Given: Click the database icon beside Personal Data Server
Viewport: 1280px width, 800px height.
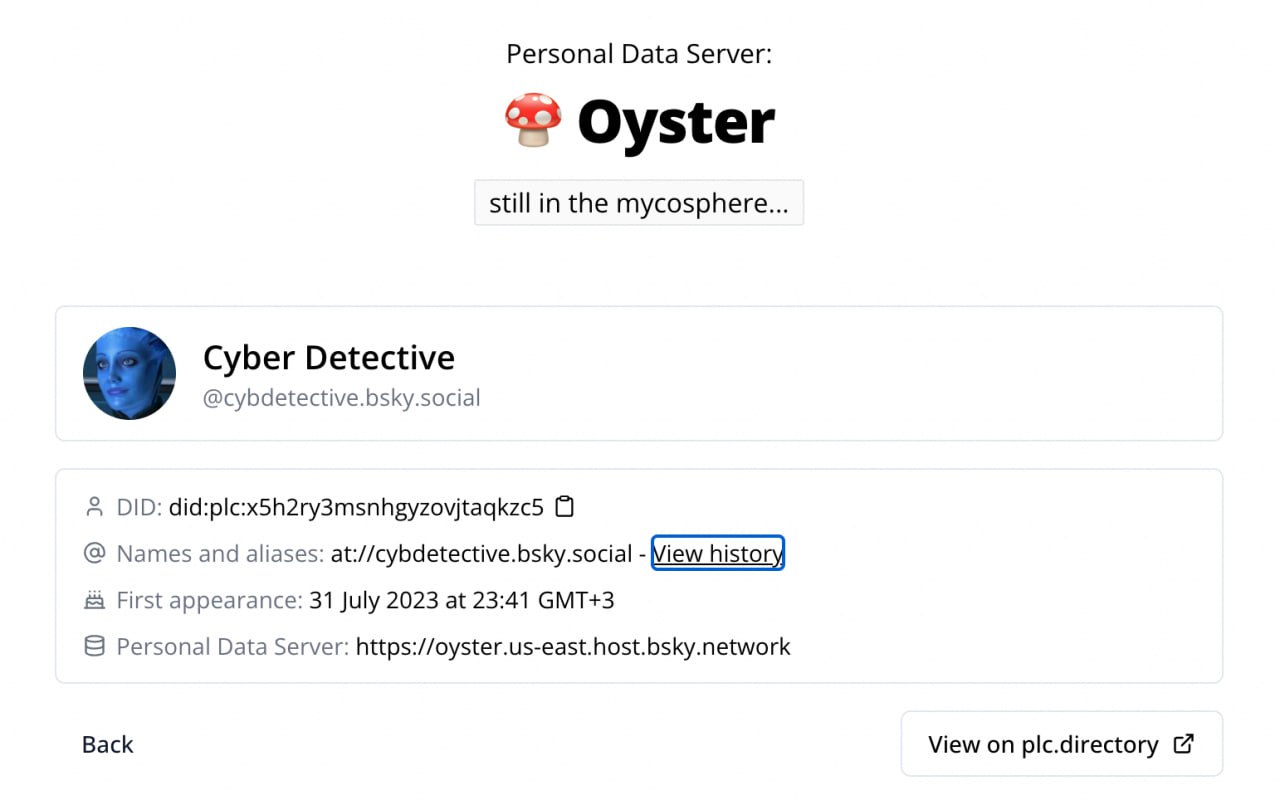Looking at the screenshot, I should coord(94,646).
